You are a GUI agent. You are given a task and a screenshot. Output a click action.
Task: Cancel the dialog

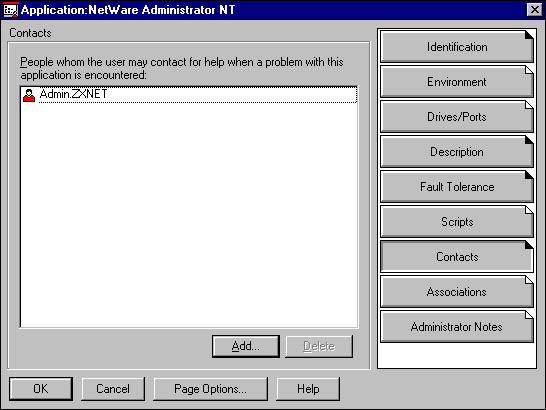point(113,389)
